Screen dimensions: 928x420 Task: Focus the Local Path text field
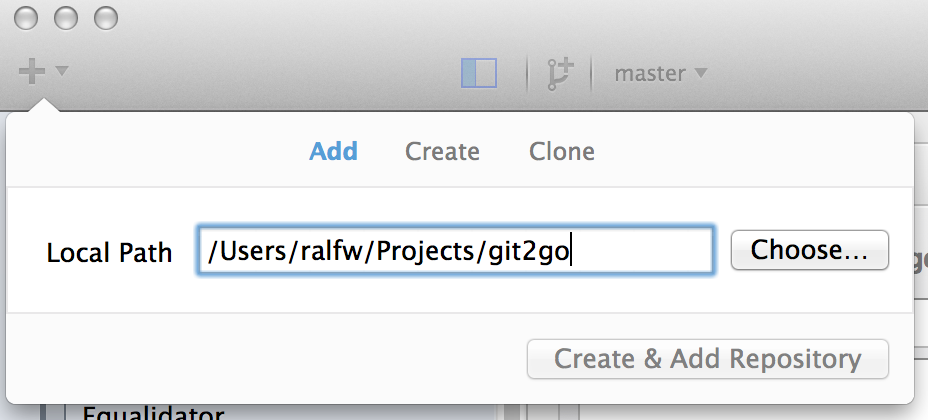point(455,250)
